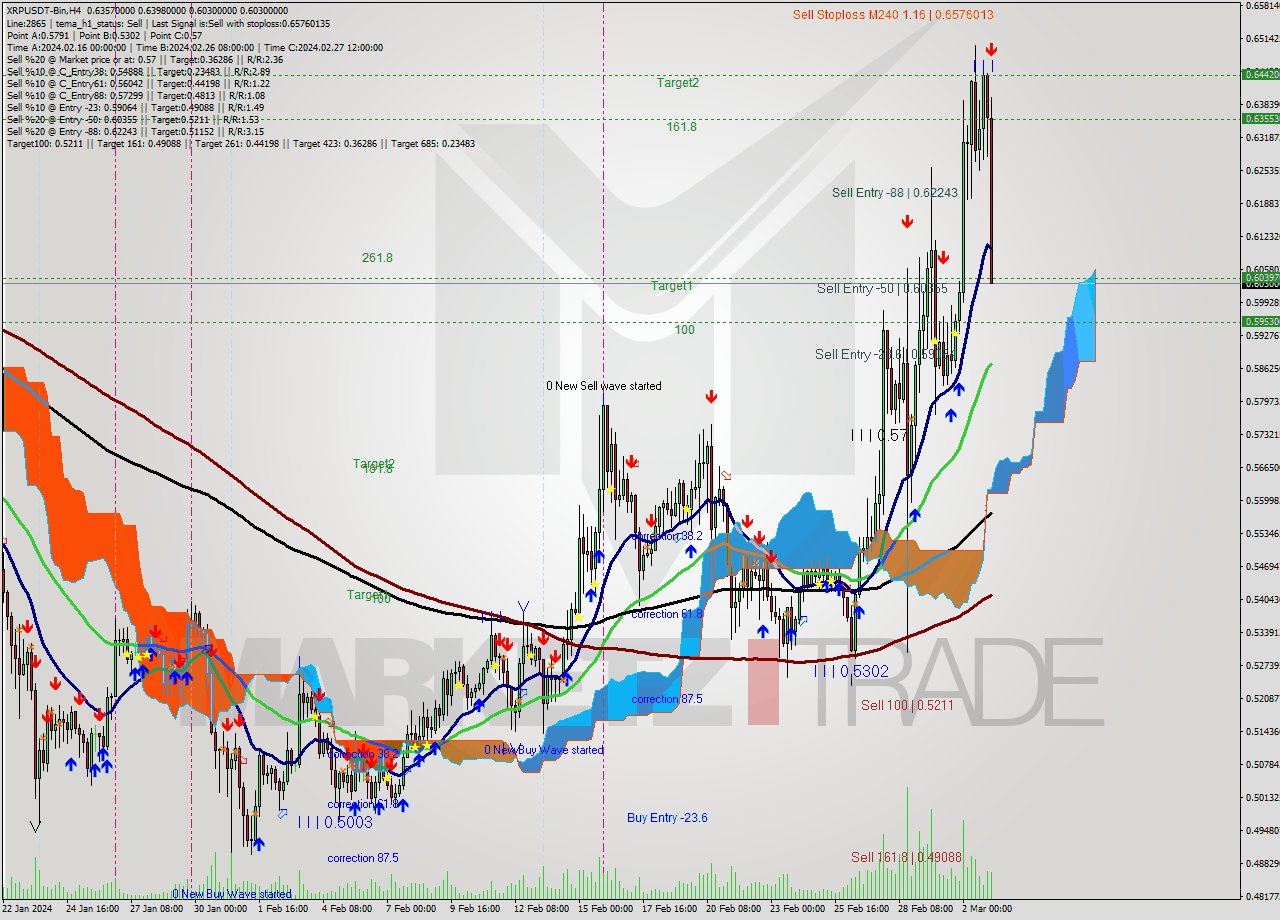Viewport: 1280px width, 920px height.
Task: Click the green 0.64420 price axis tag
Action: click(x=1260, y=74)
